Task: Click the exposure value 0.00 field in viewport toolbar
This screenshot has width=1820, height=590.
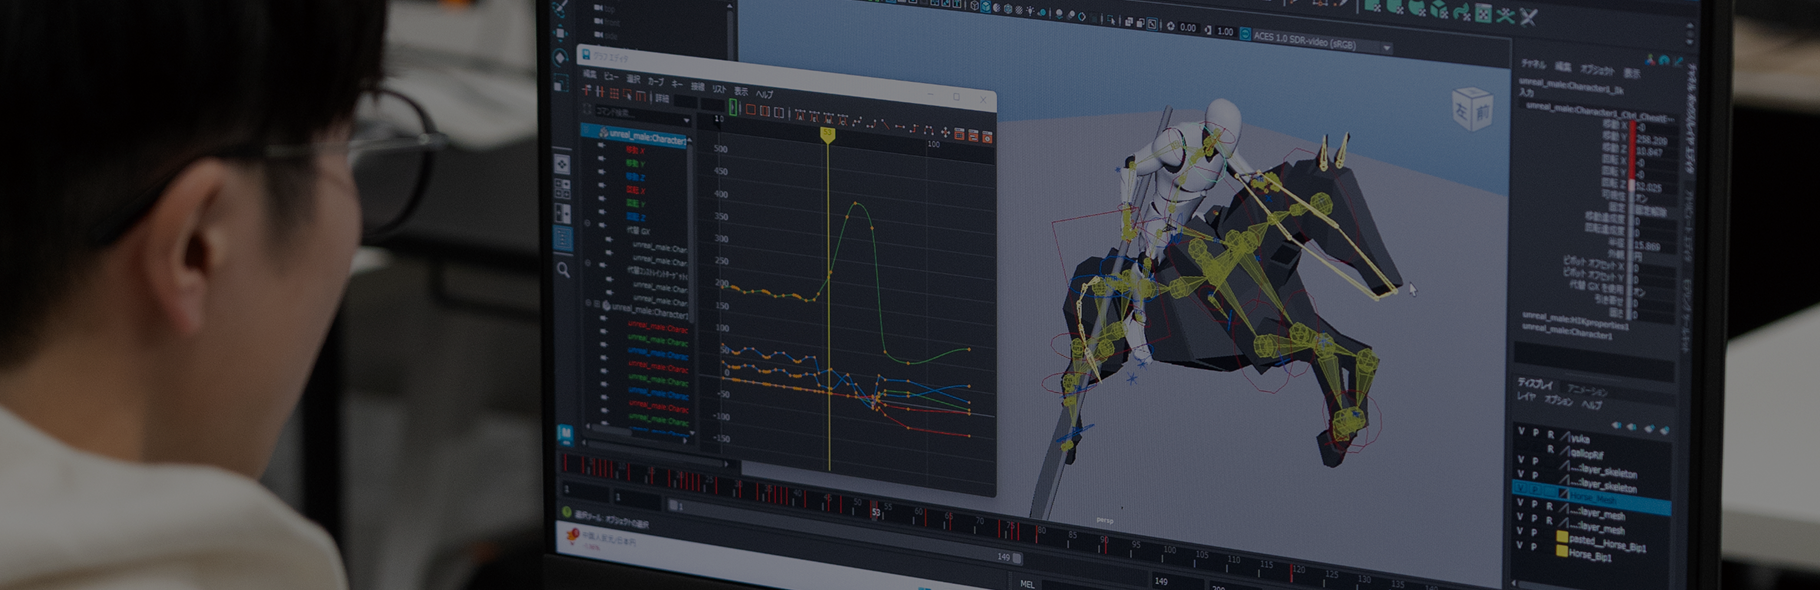Action: [1188, 28]
